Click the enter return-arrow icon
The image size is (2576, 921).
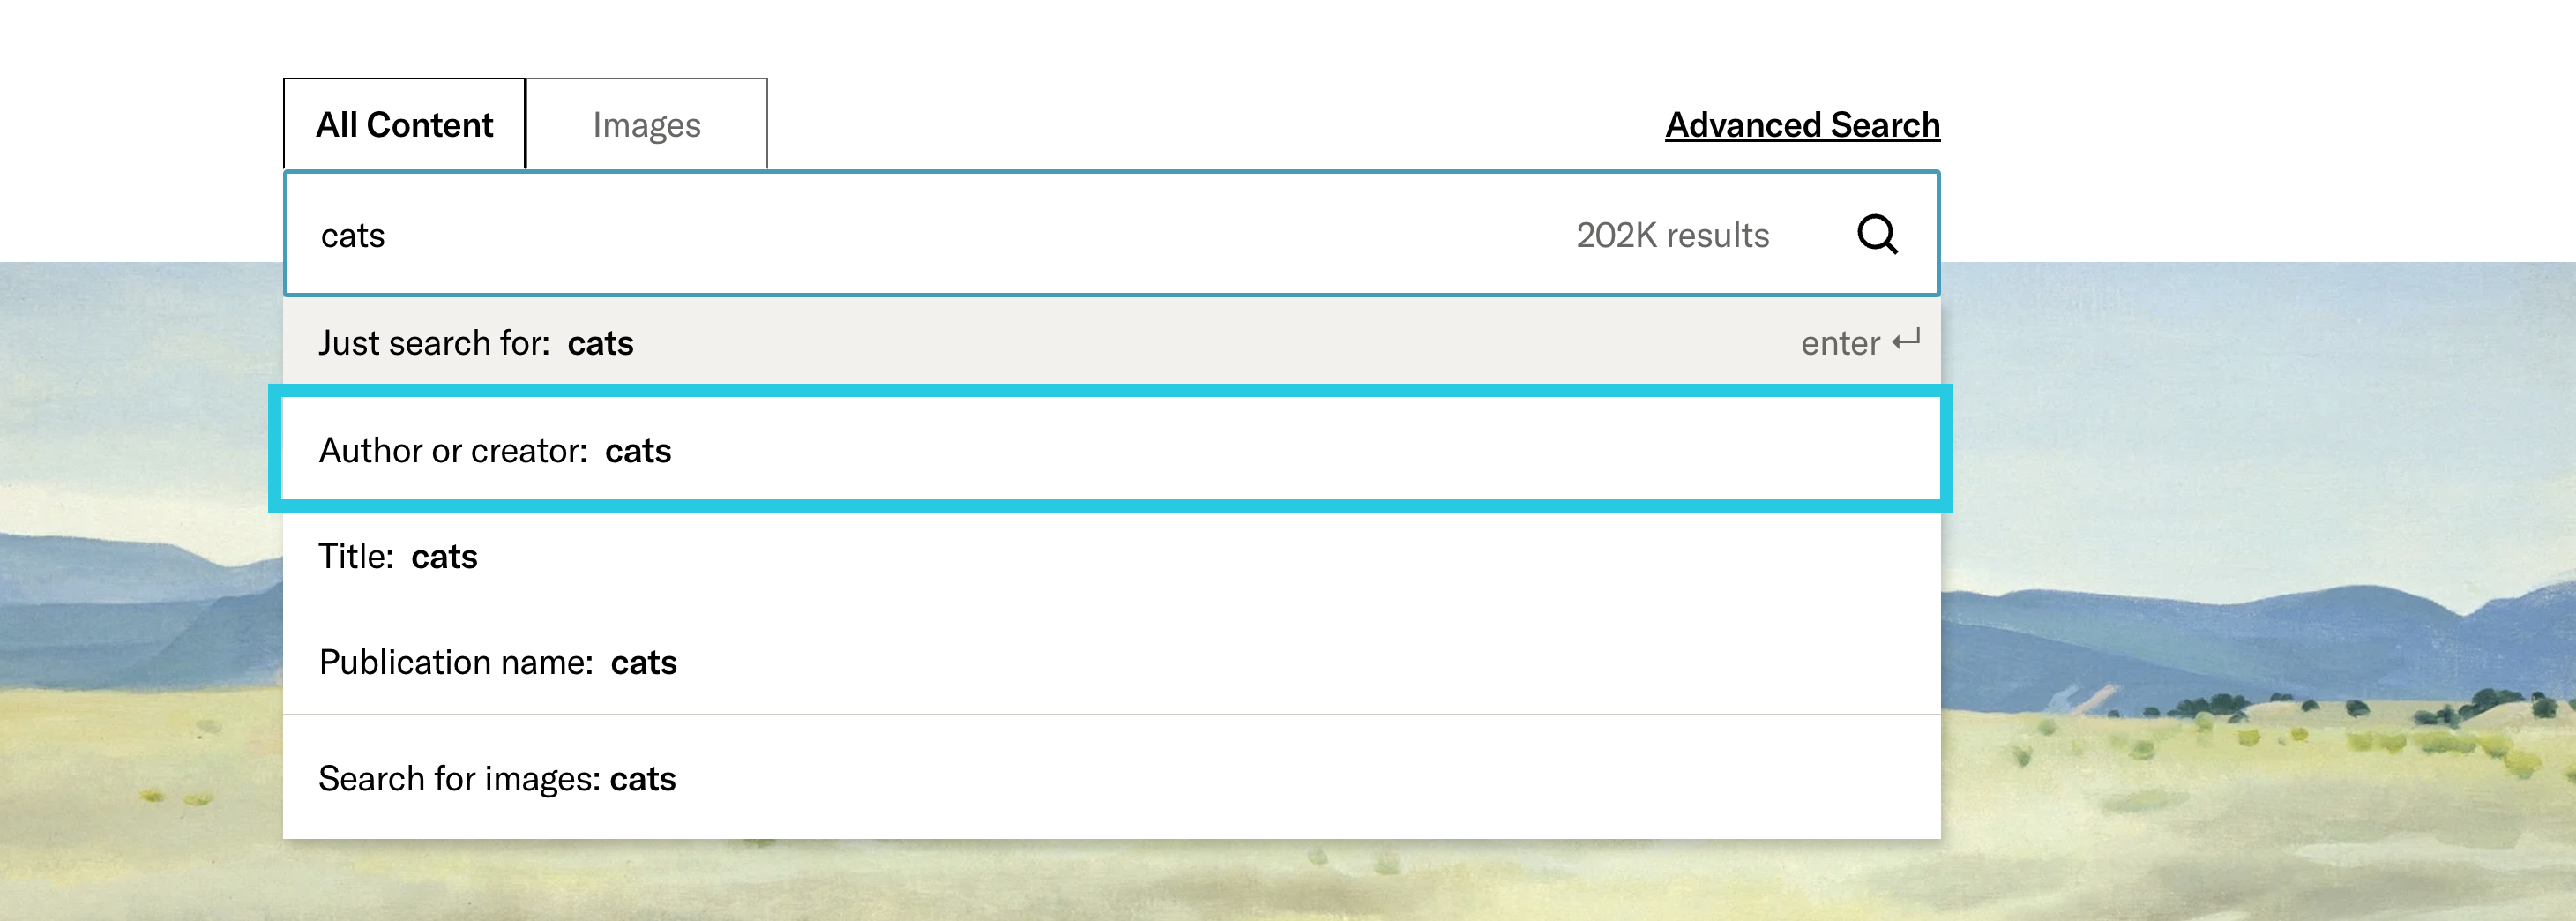(x=1906, y=341)
